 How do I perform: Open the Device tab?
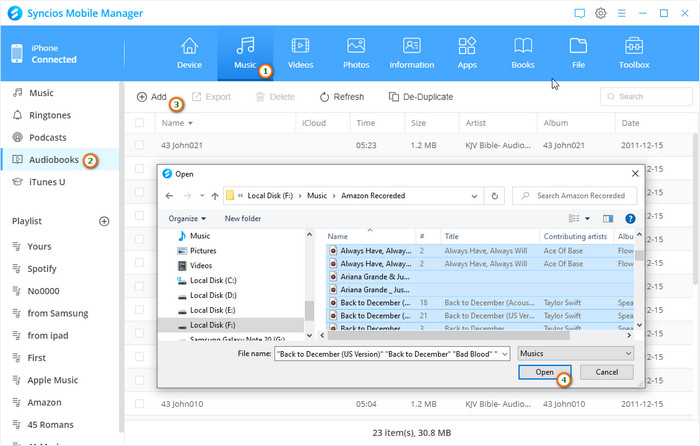[x=189, y=54]
